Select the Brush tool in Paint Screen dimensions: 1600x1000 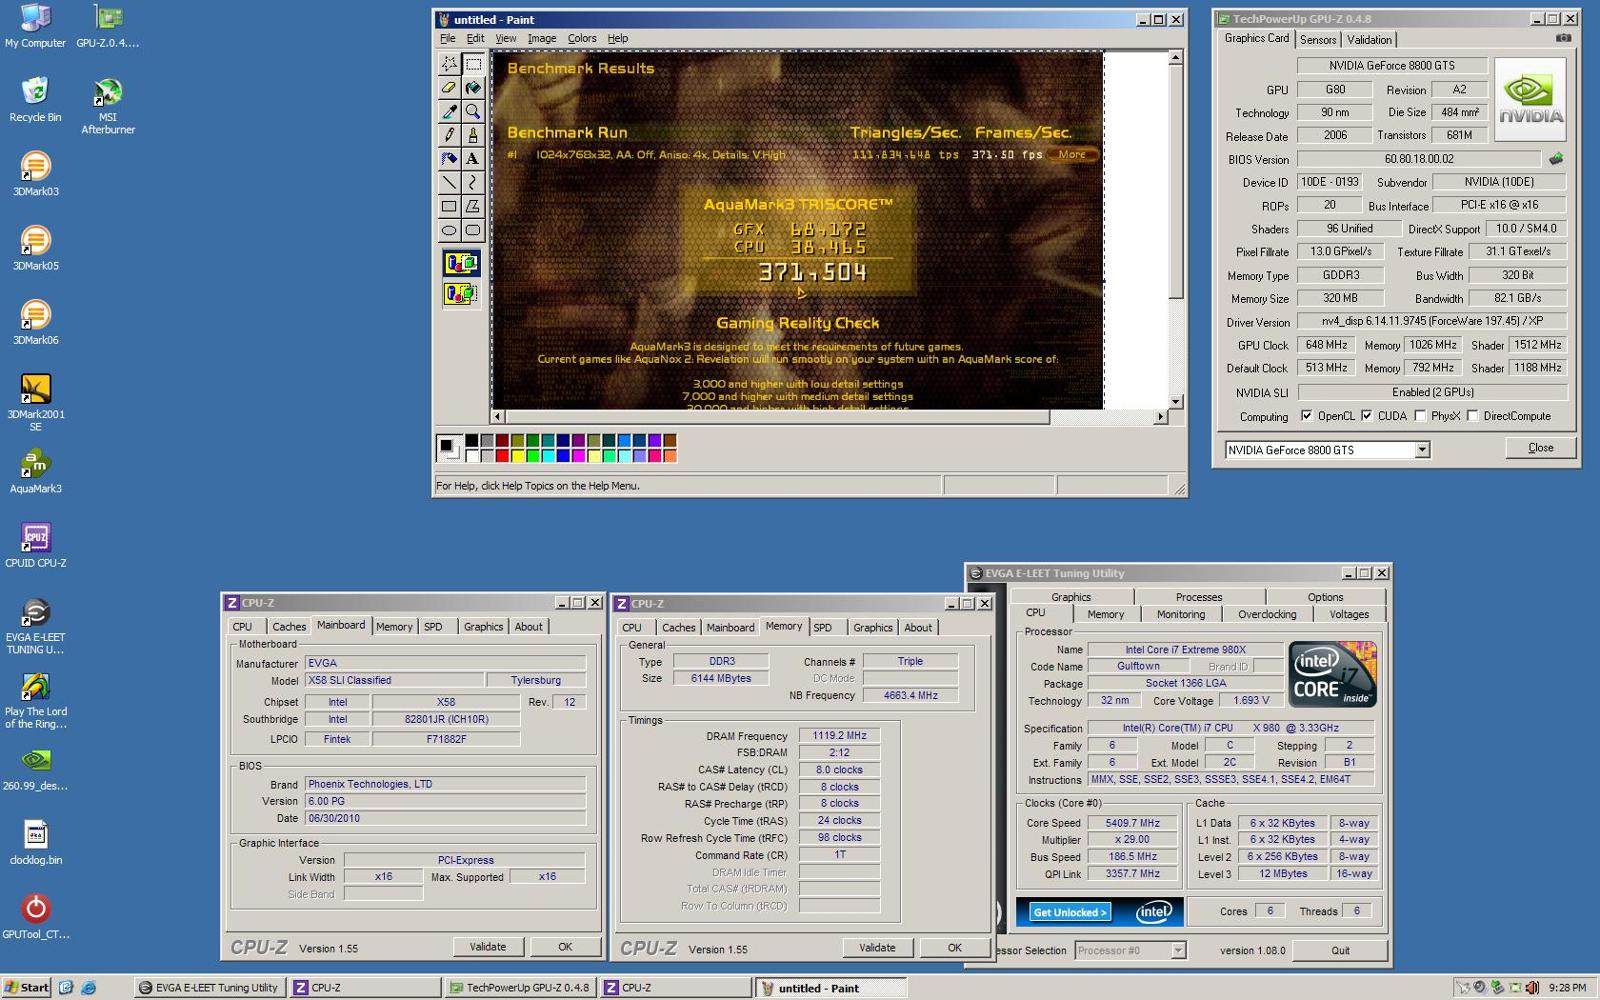(473, 134)
